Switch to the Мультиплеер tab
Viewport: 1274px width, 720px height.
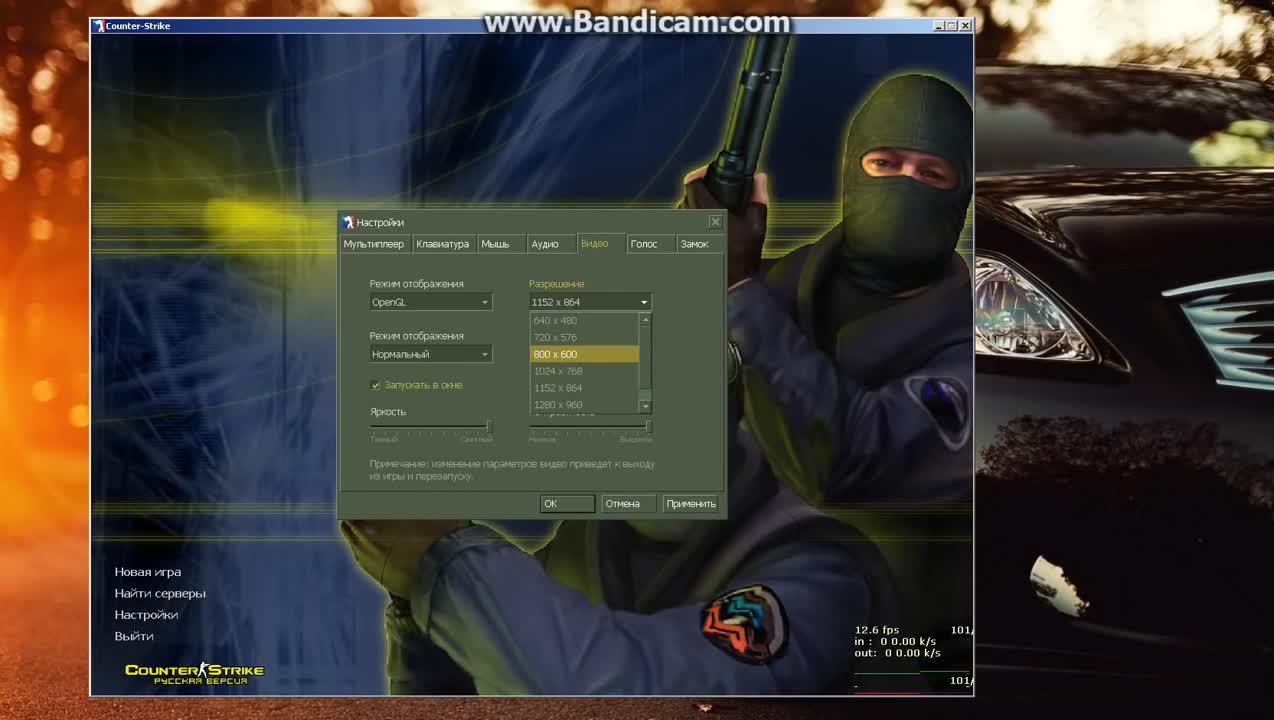pos(374,244)
